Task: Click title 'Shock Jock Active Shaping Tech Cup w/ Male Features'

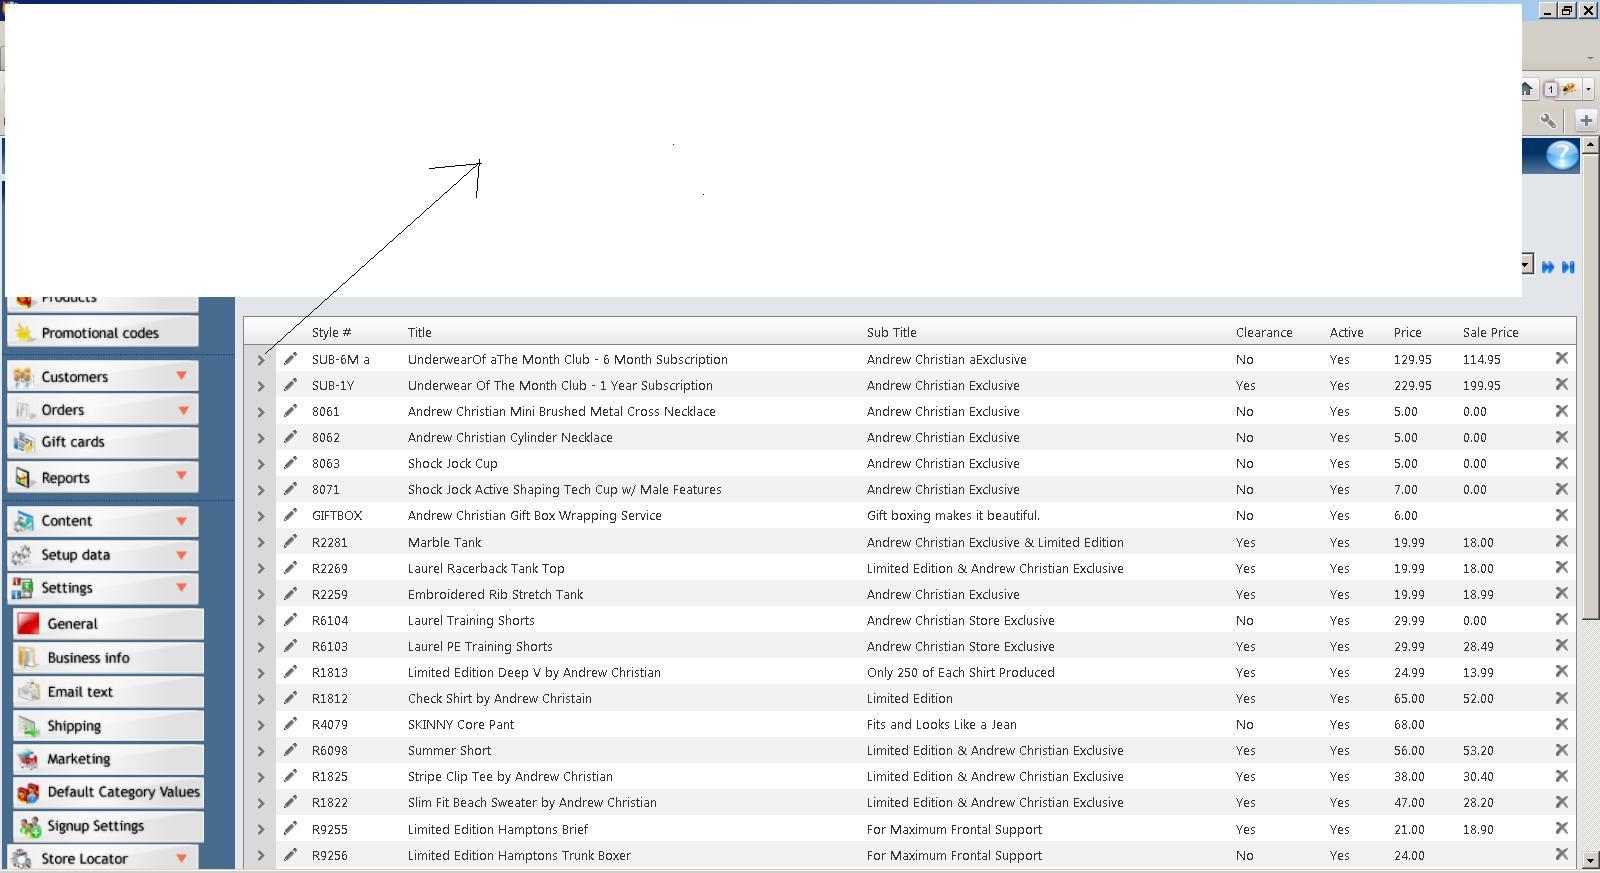Action: point(564,490)
